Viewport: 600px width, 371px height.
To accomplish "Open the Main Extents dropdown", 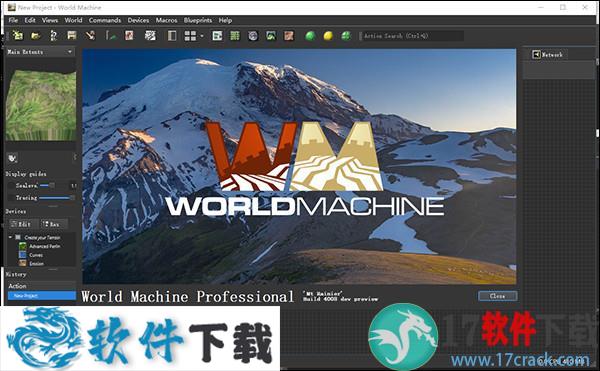I will pyautogui.click(x=40, y=52).
